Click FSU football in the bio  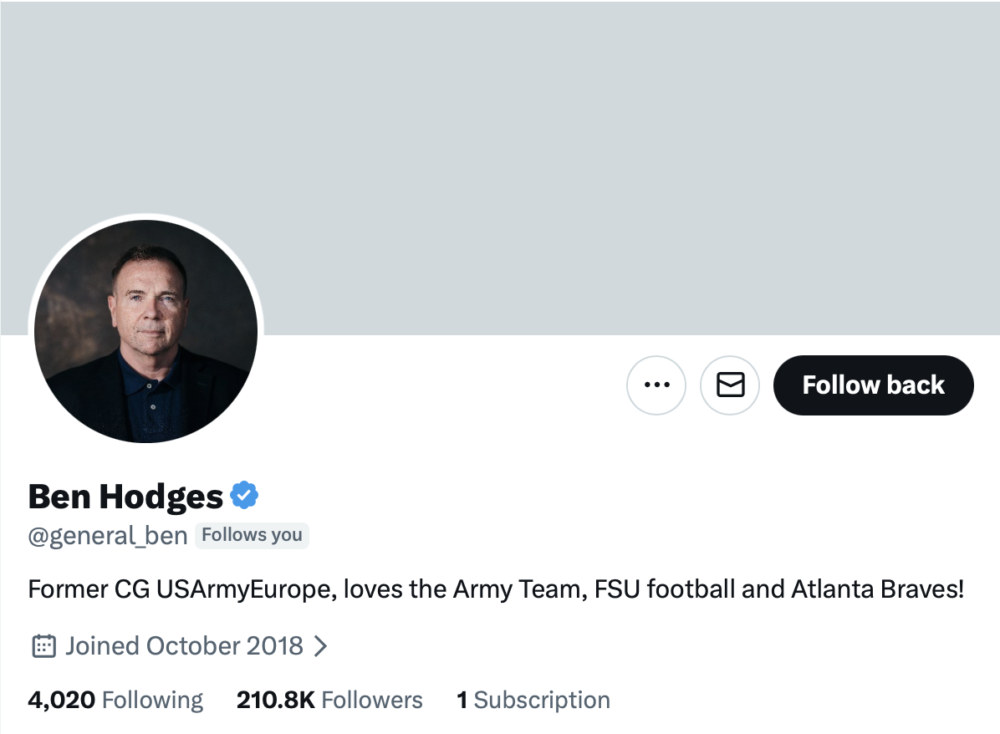pos(664,589)
